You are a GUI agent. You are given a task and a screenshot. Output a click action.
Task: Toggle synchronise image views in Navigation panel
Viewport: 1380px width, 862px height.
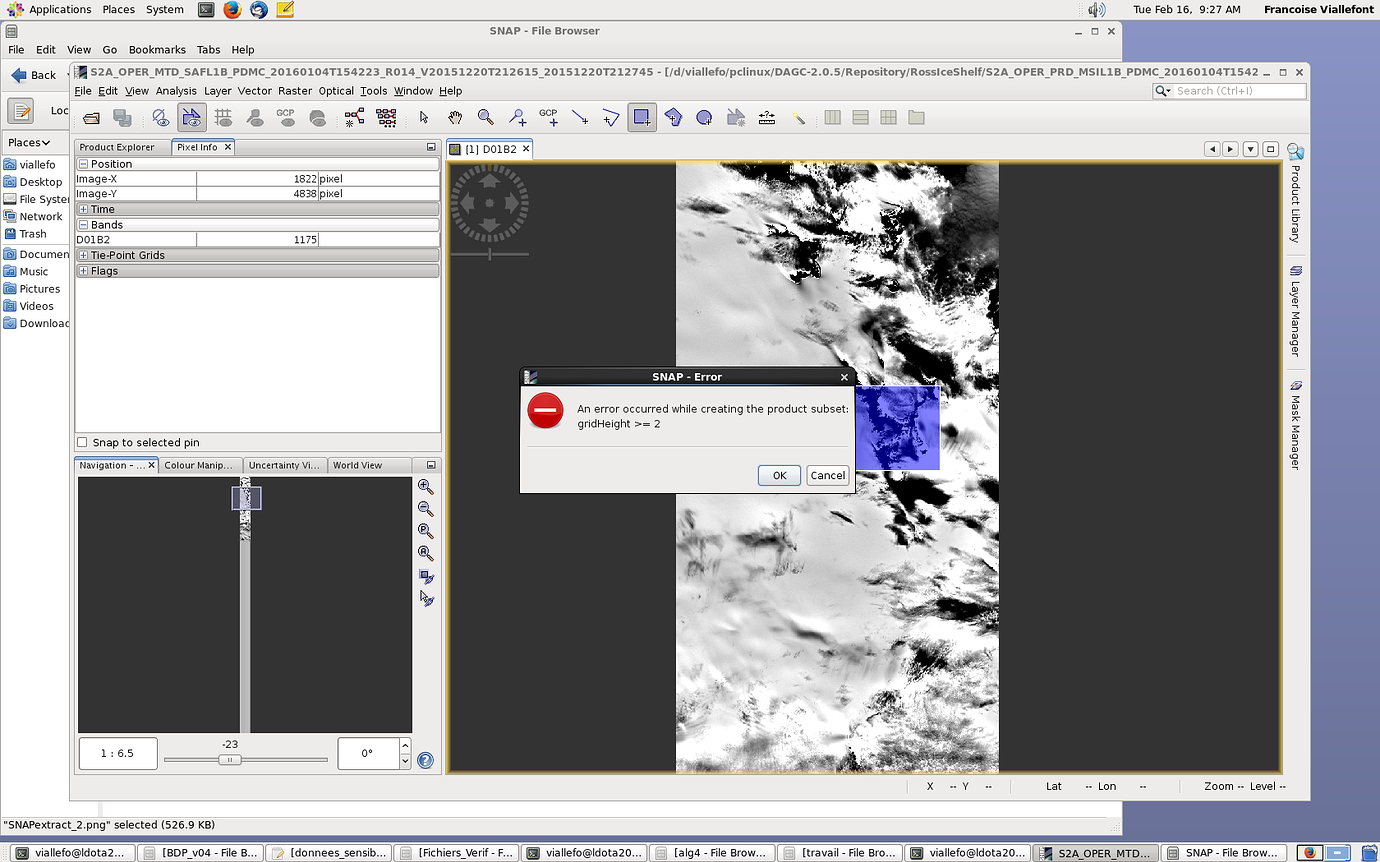[425, 577]
